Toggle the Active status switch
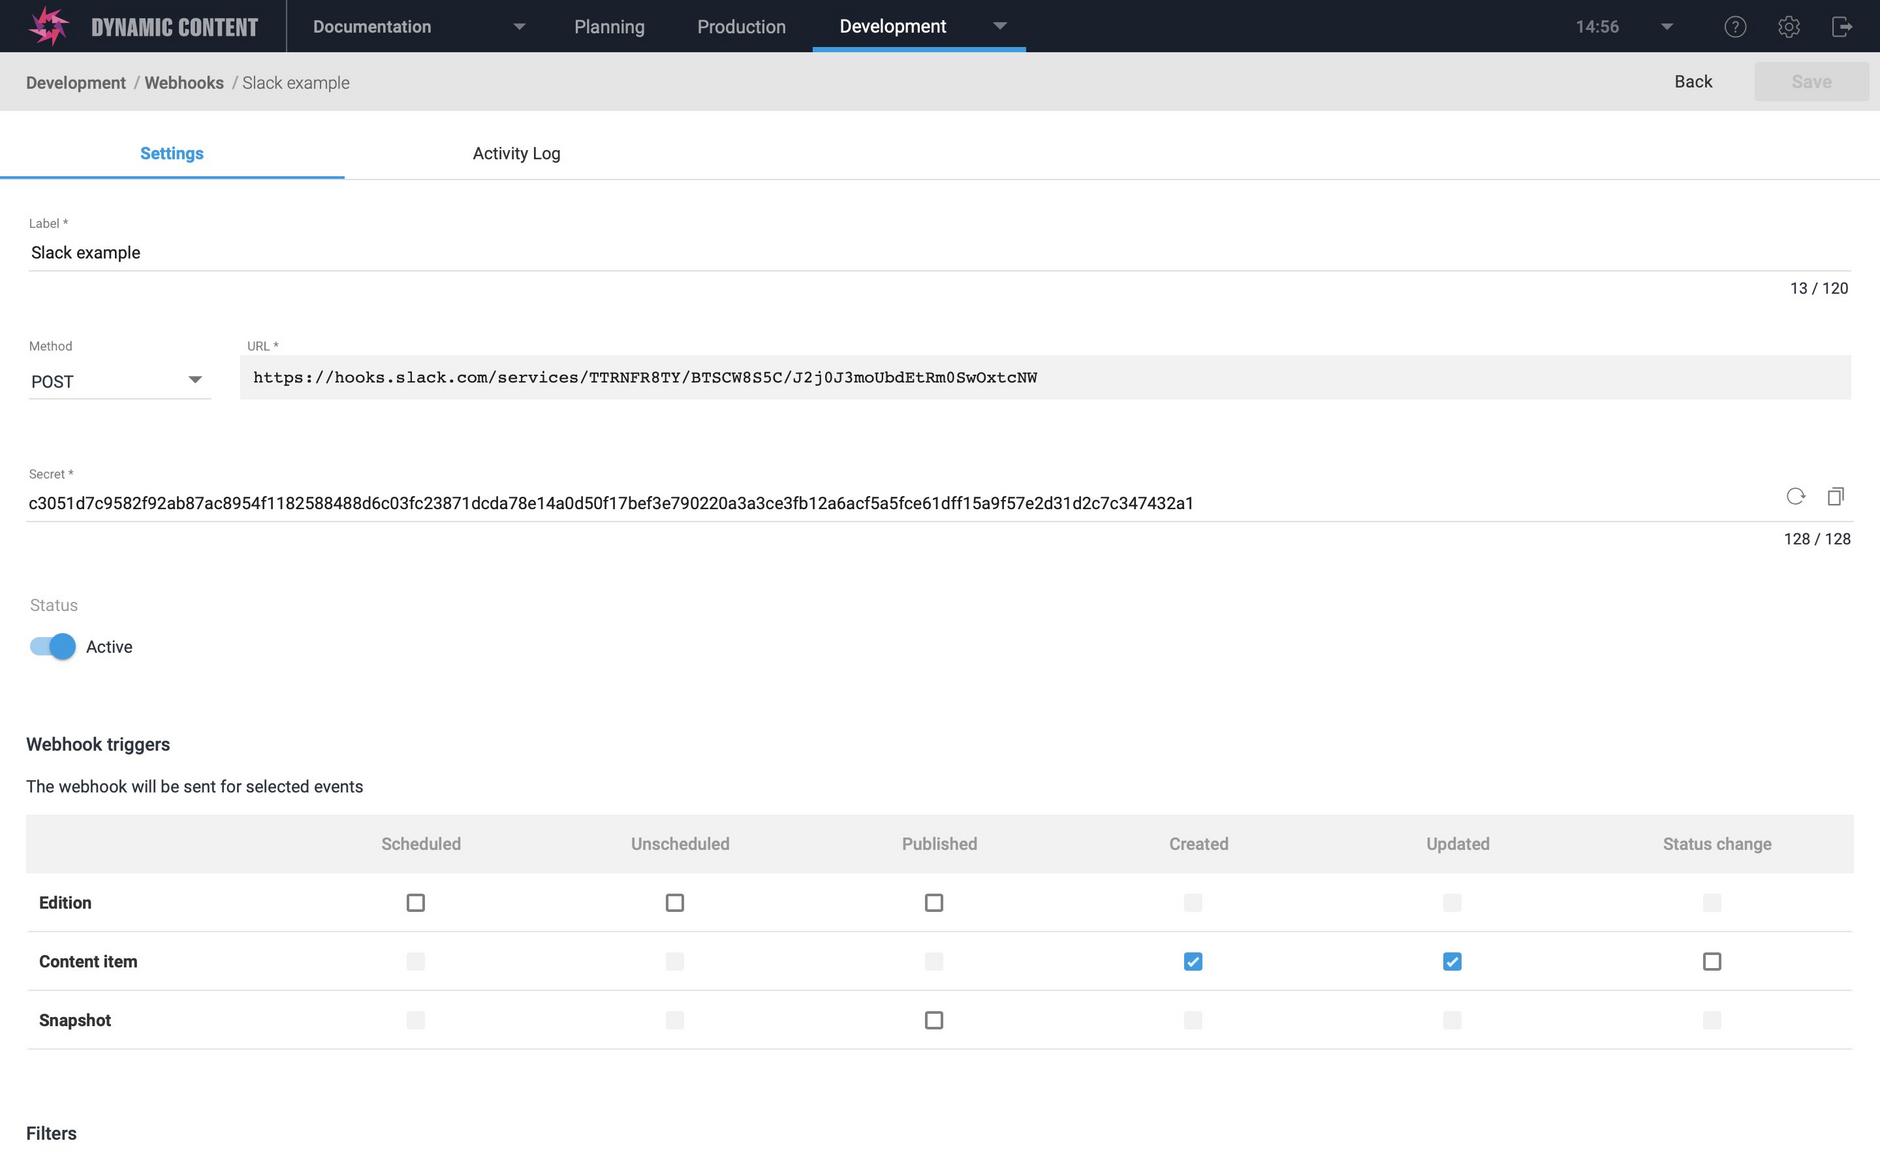 pyautogui.click(x=53, y=647)
